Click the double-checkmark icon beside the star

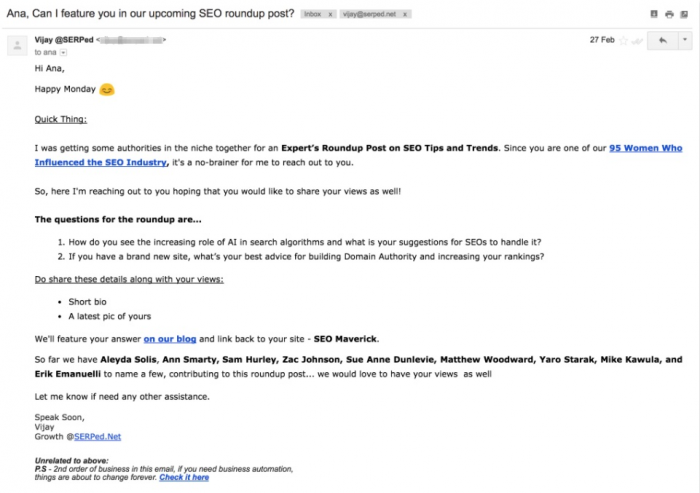tap(637, 42)
